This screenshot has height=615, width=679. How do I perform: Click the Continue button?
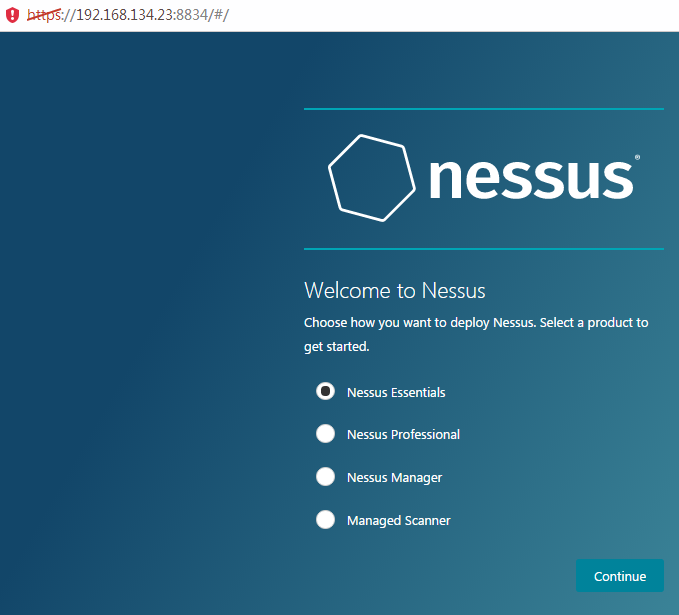coord(620,576)
